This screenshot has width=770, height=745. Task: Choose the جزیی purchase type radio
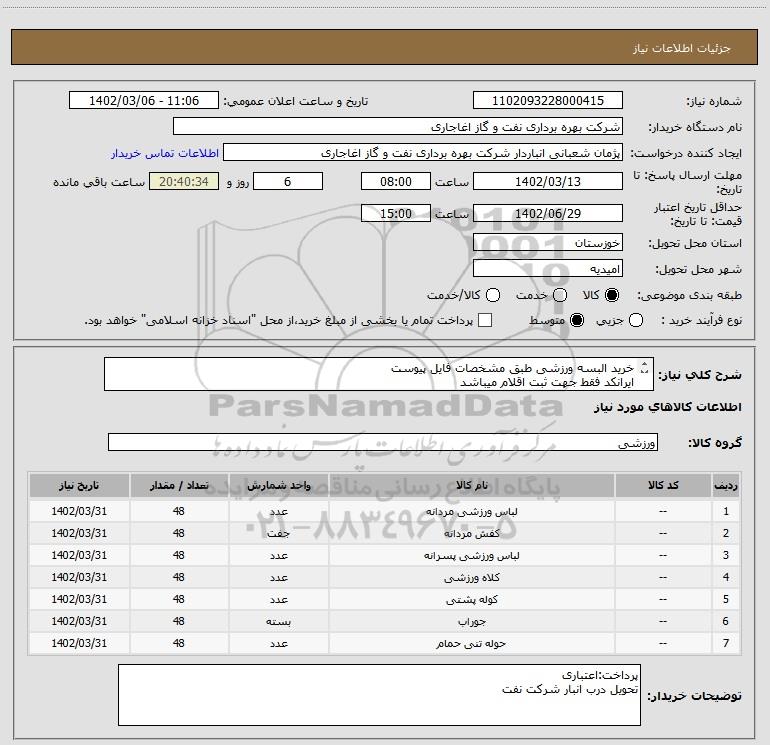[636, 321]
